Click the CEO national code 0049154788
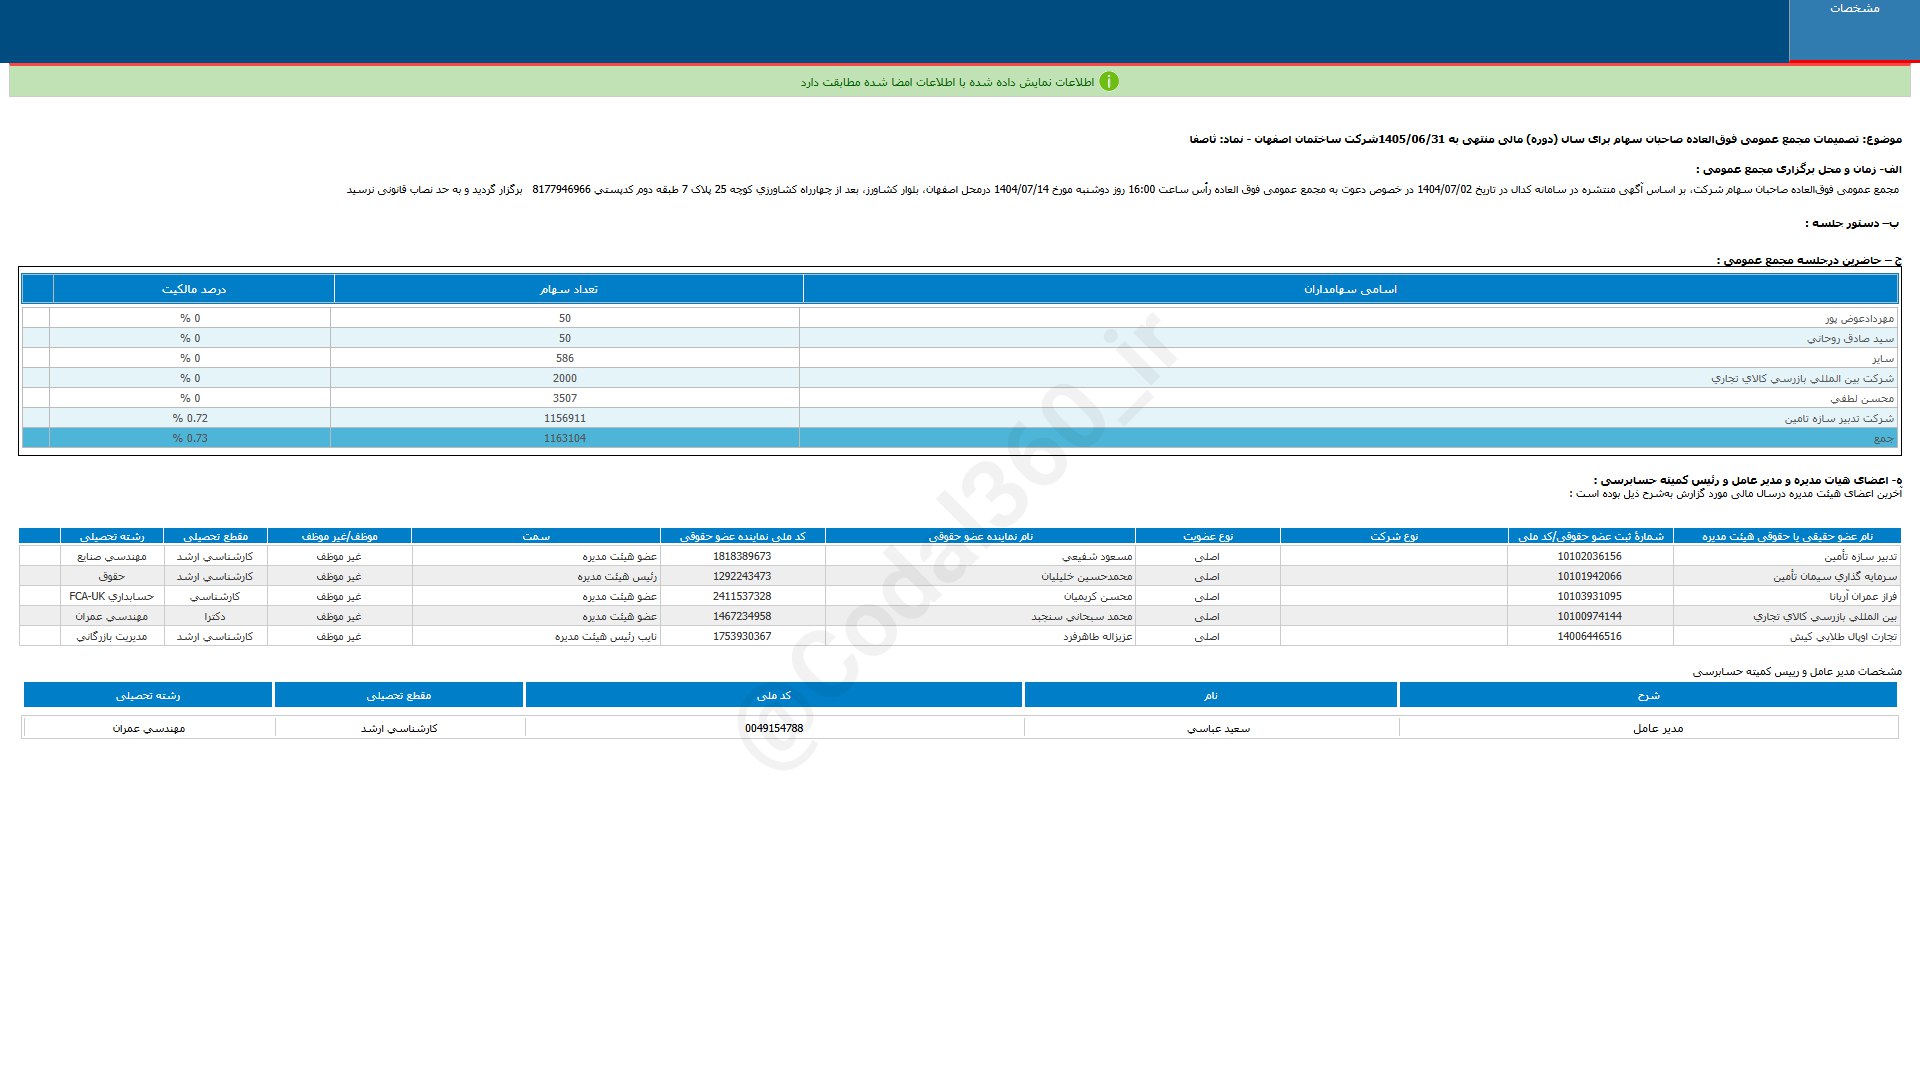The height and width of the screenshot is (1080, 1920). (773, 728)
